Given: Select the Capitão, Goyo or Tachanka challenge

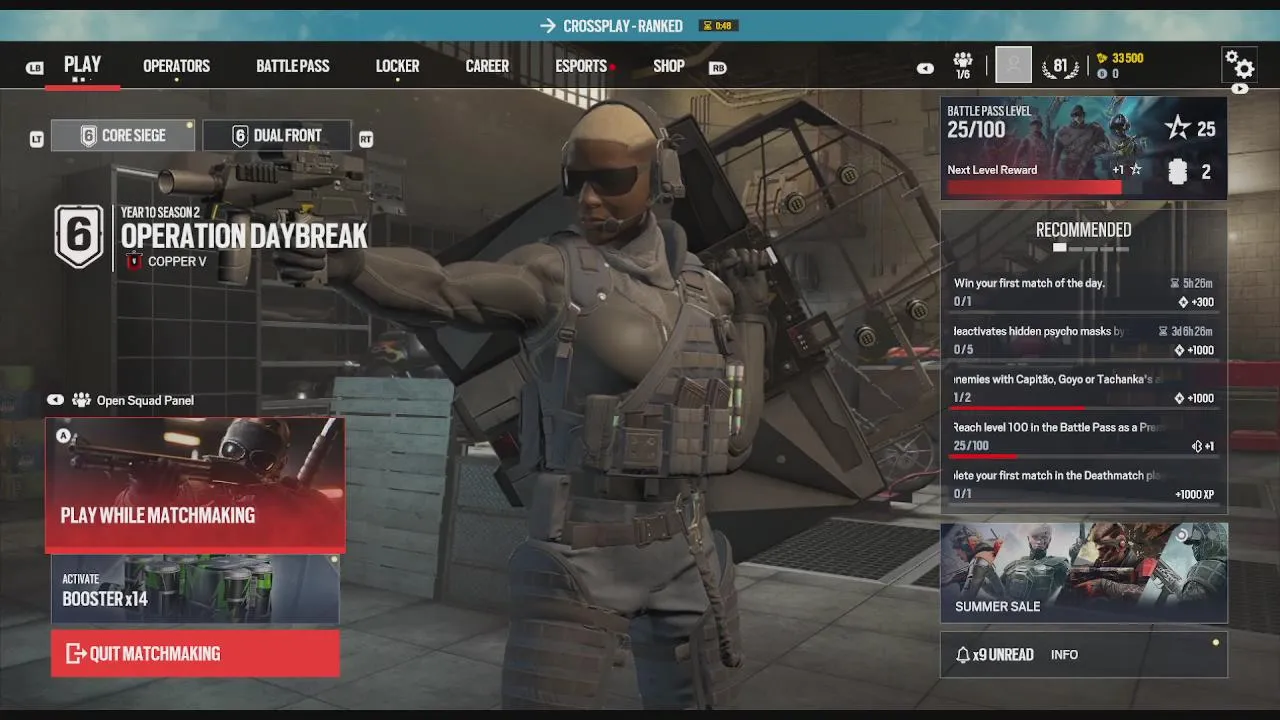Looking at the screenshot, I should [1084, 388].
